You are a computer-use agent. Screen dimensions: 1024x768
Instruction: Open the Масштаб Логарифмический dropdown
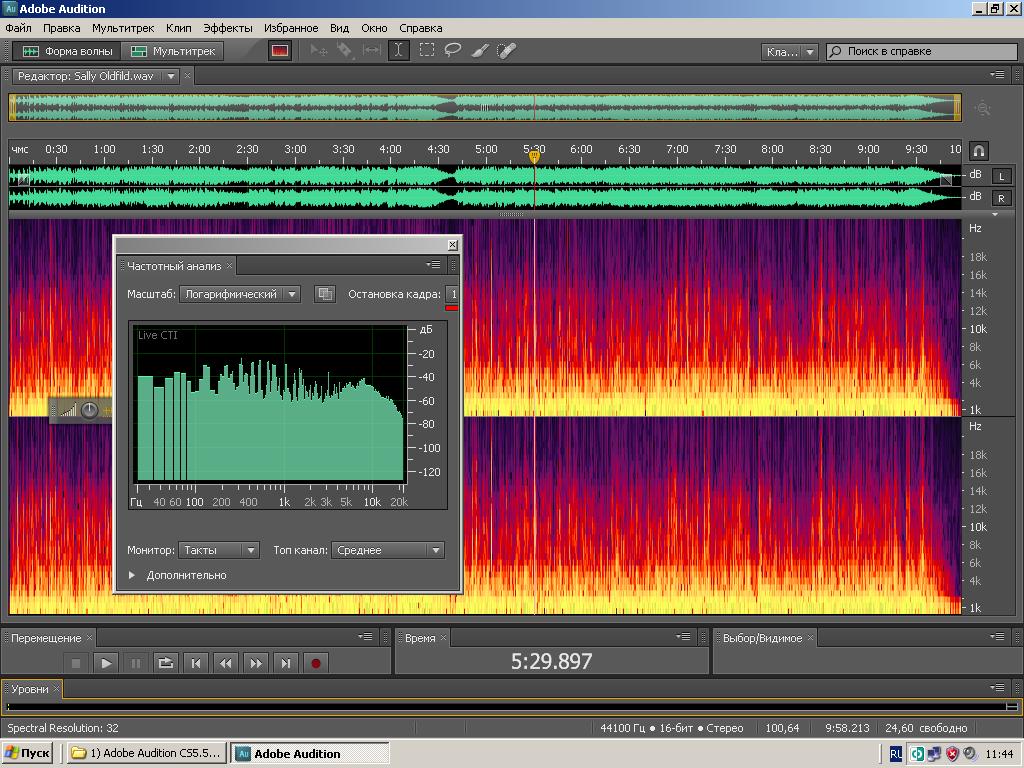pos(240,294)
